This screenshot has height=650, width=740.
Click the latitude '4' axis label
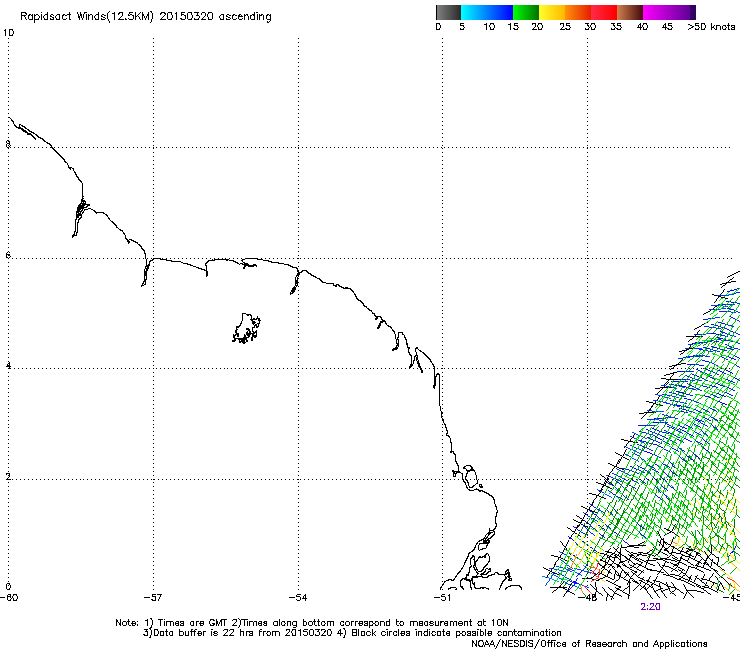8,365
